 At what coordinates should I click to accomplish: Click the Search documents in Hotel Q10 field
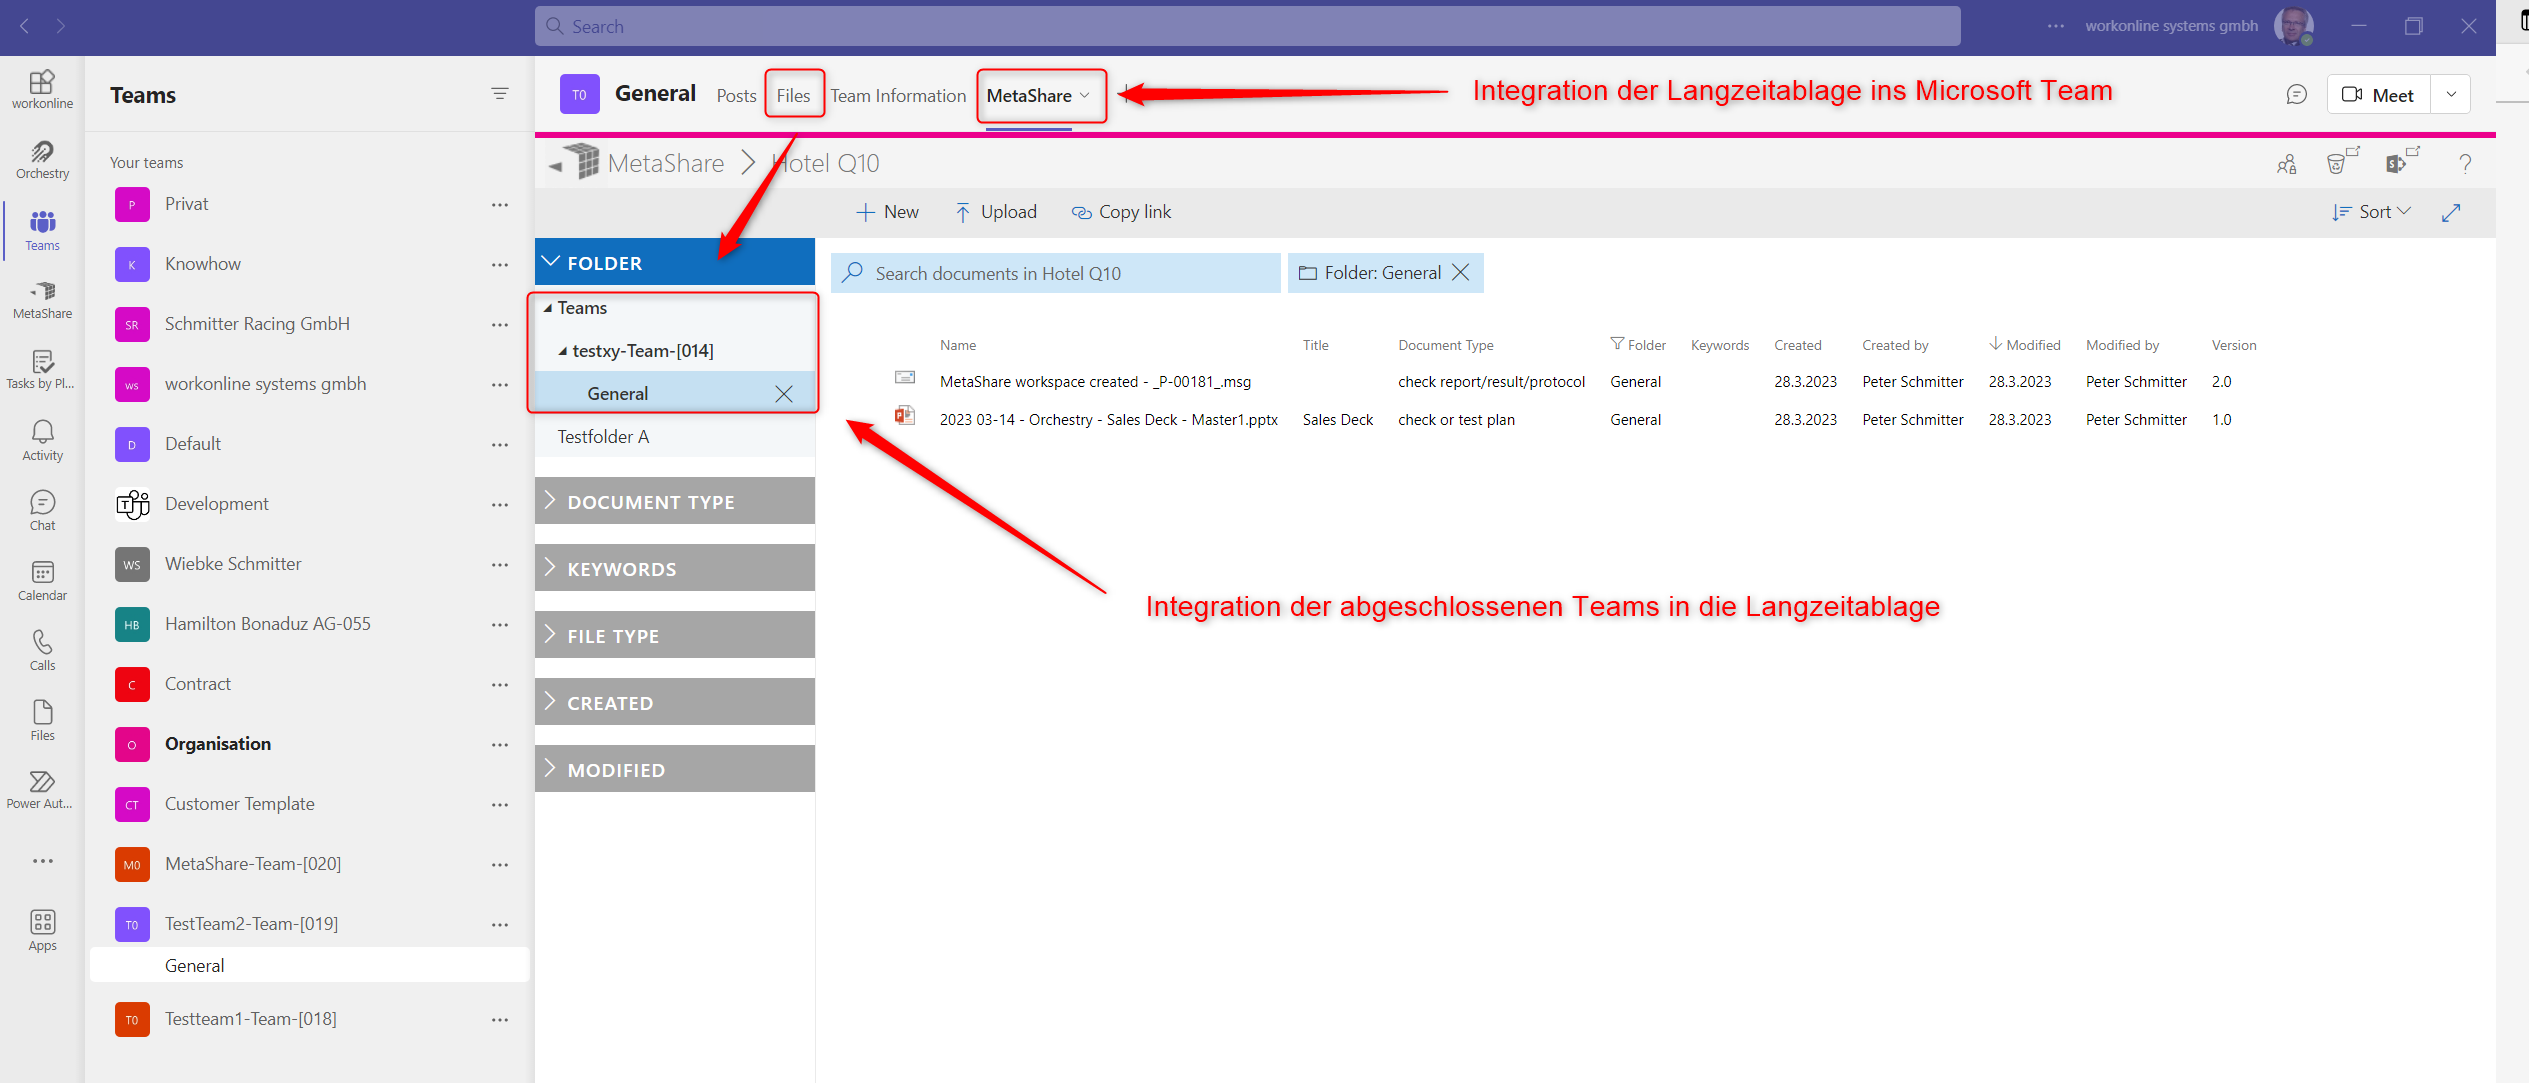(x=1055, y=273)
